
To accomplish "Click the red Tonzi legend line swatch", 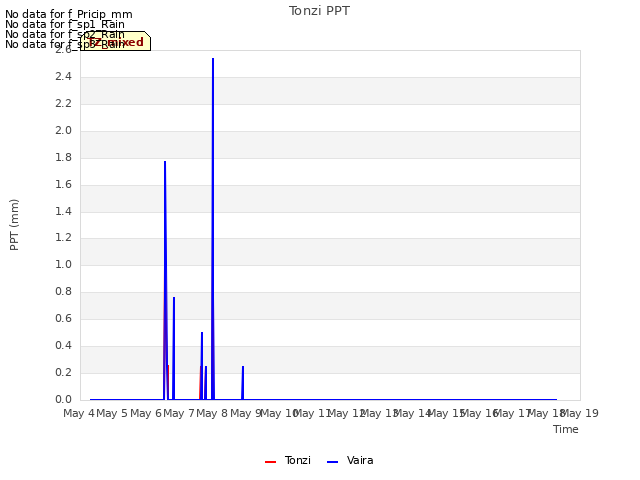I will [x=271, y=462].
